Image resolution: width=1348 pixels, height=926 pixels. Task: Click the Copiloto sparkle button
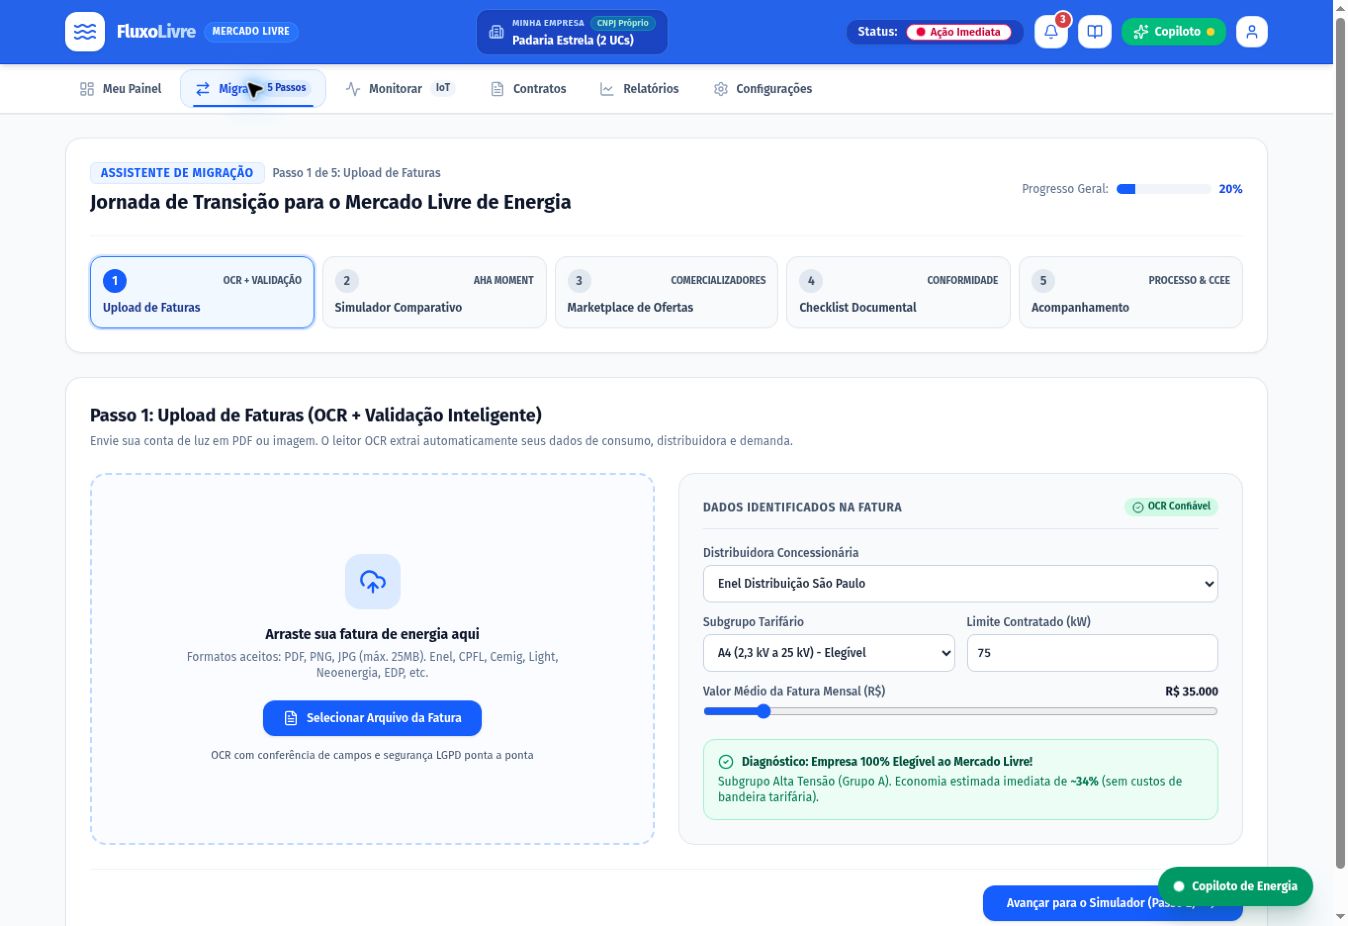pyautogui.click(x=1174, y=32)
